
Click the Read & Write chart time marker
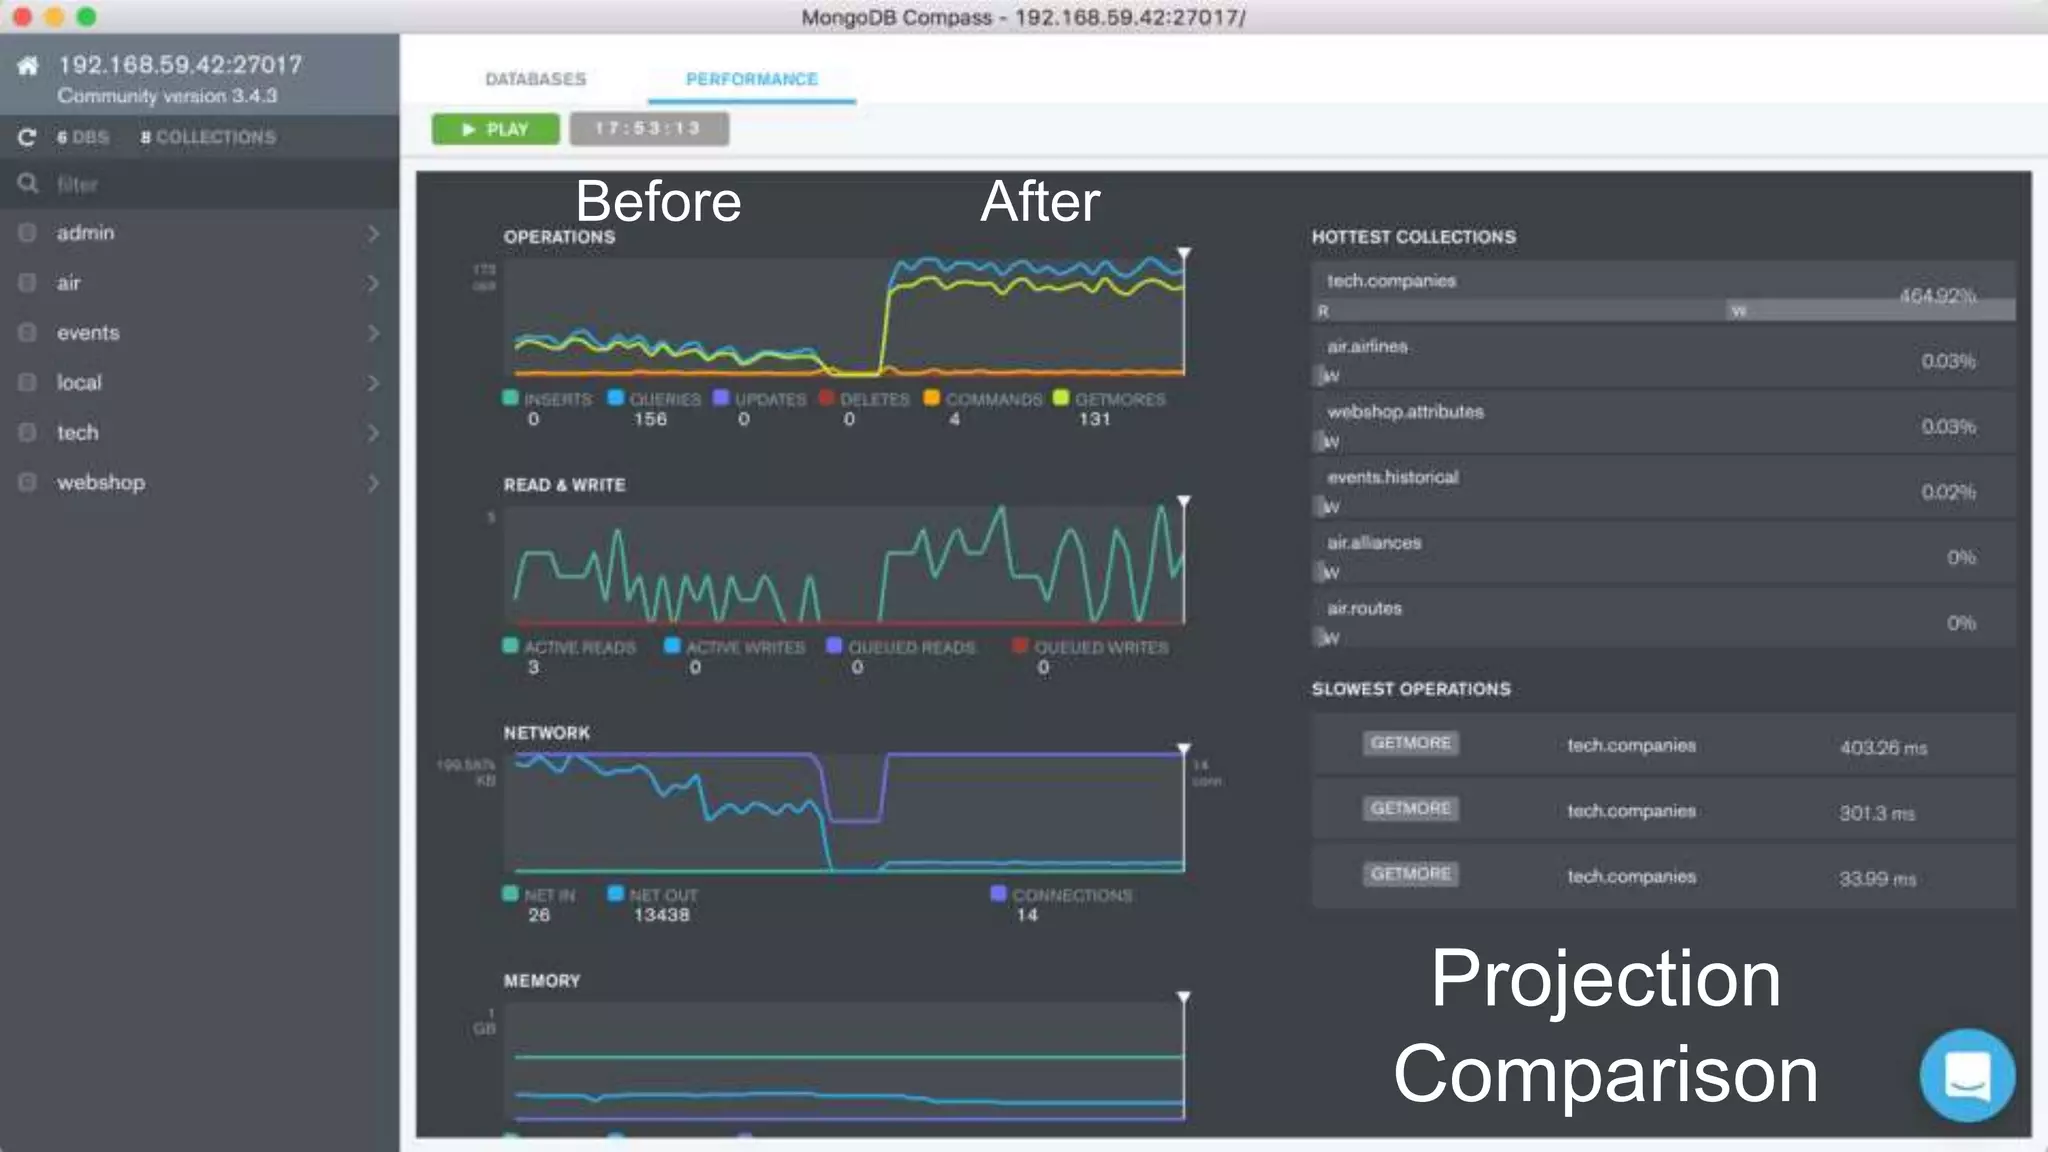(x=1183, y=501)
